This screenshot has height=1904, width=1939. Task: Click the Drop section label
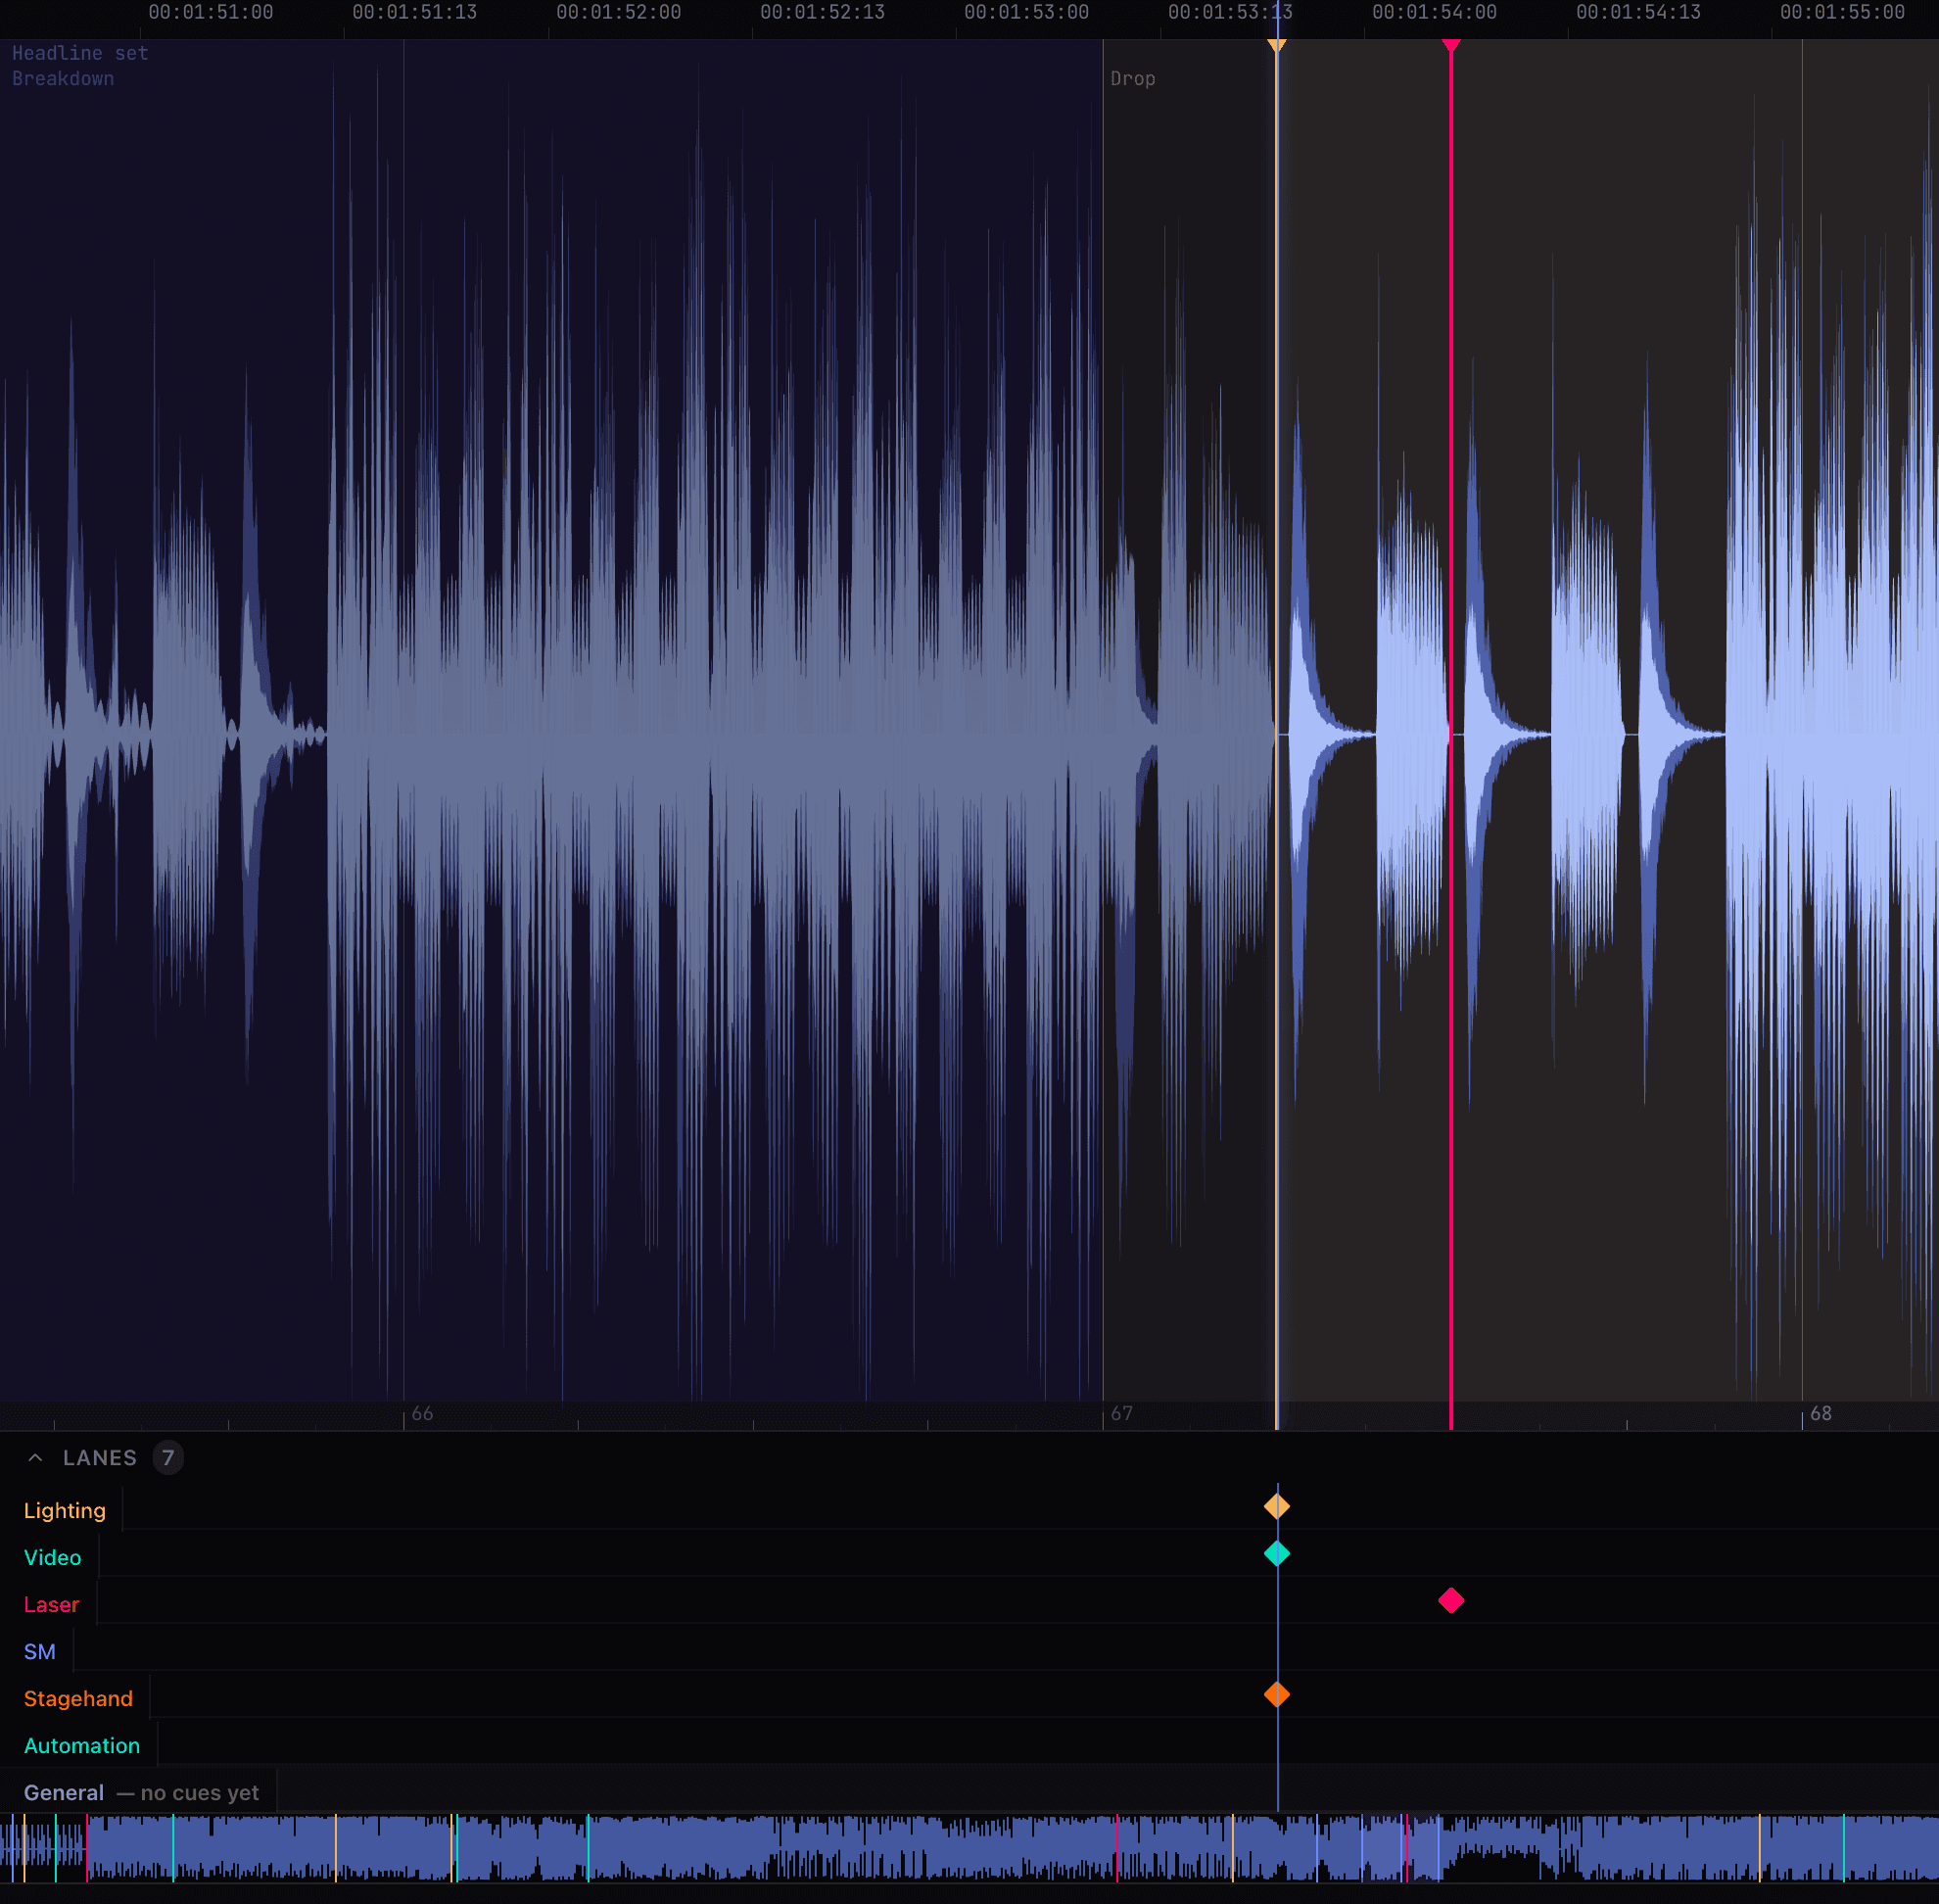(x=1132, y=78)
